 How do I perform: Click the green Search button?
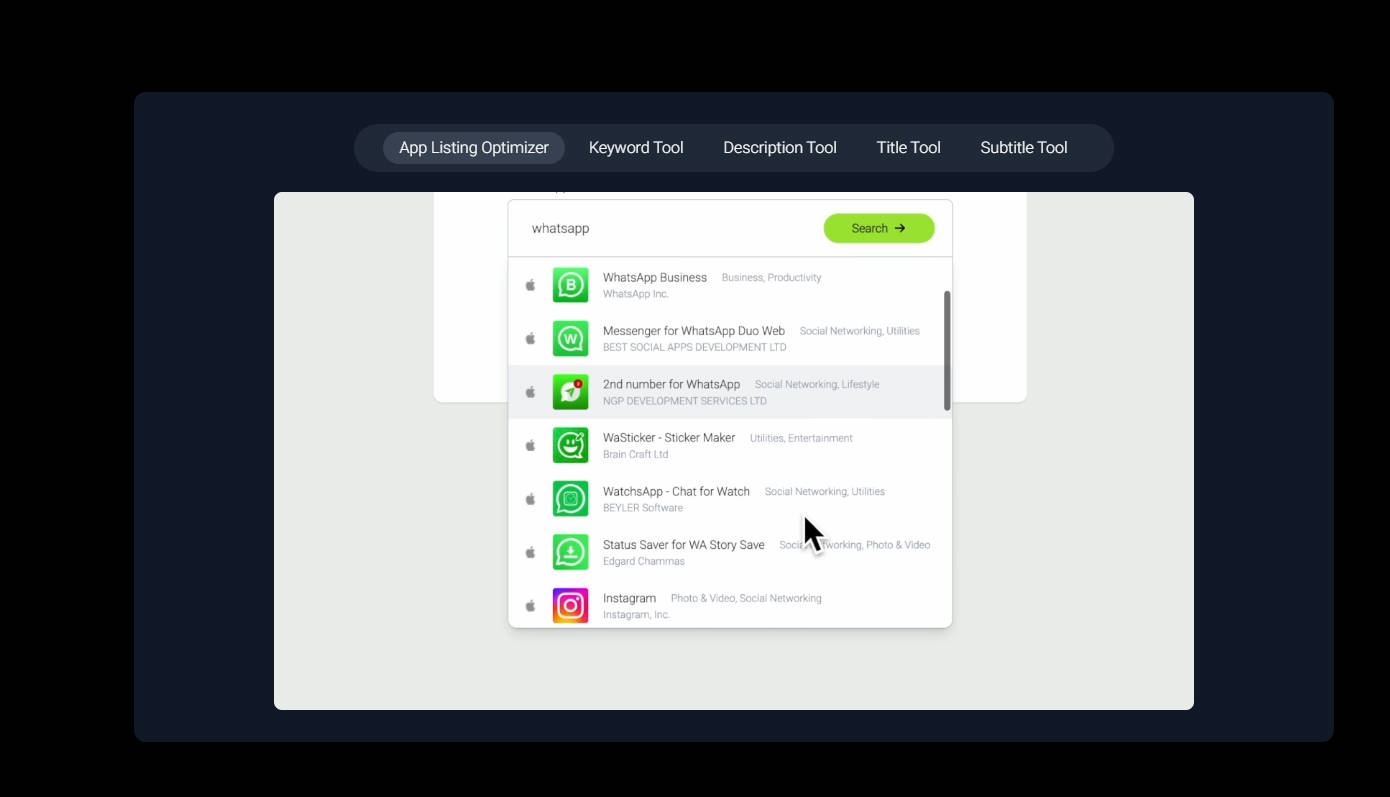pyautogui.click(x=879, y=228)
